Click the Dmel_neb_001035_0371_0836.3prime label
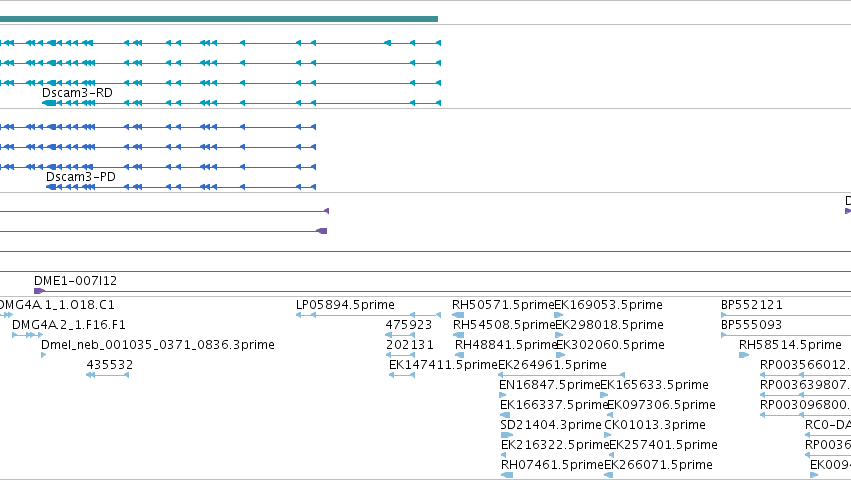The height and width of the screenshot is (480, 851). [158, 345]
